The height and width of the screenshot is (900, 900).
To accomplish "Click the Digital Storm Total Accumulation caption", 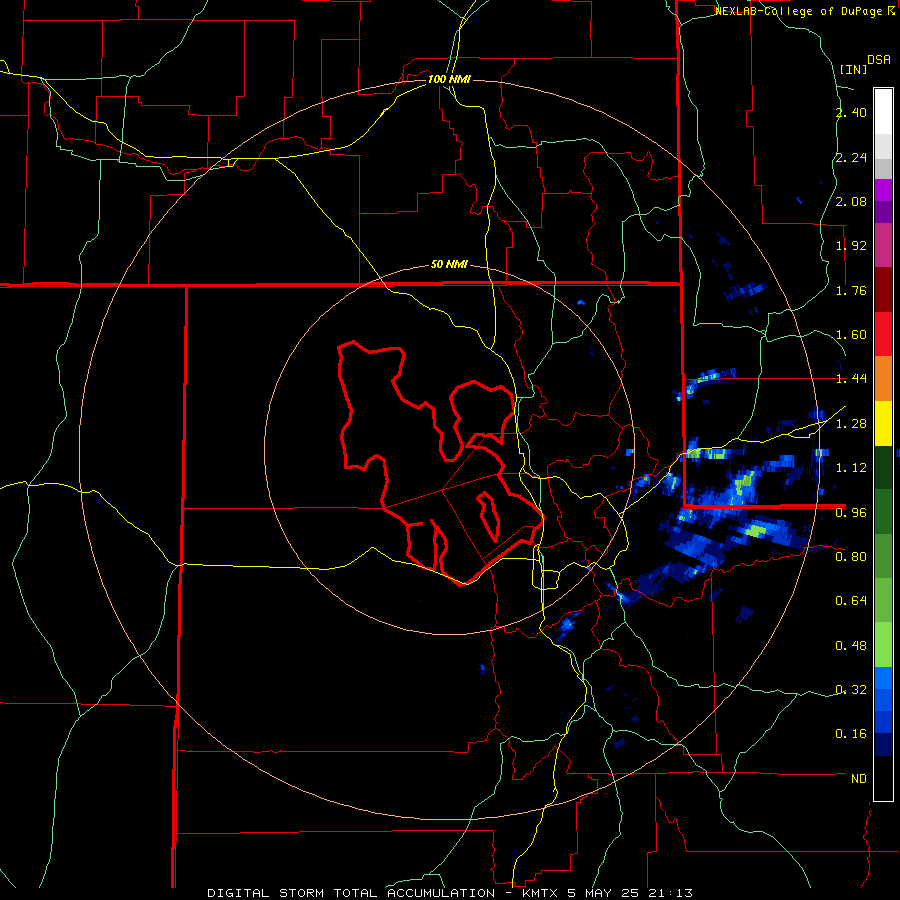I will pyautogui.click(x=450, y=893).
